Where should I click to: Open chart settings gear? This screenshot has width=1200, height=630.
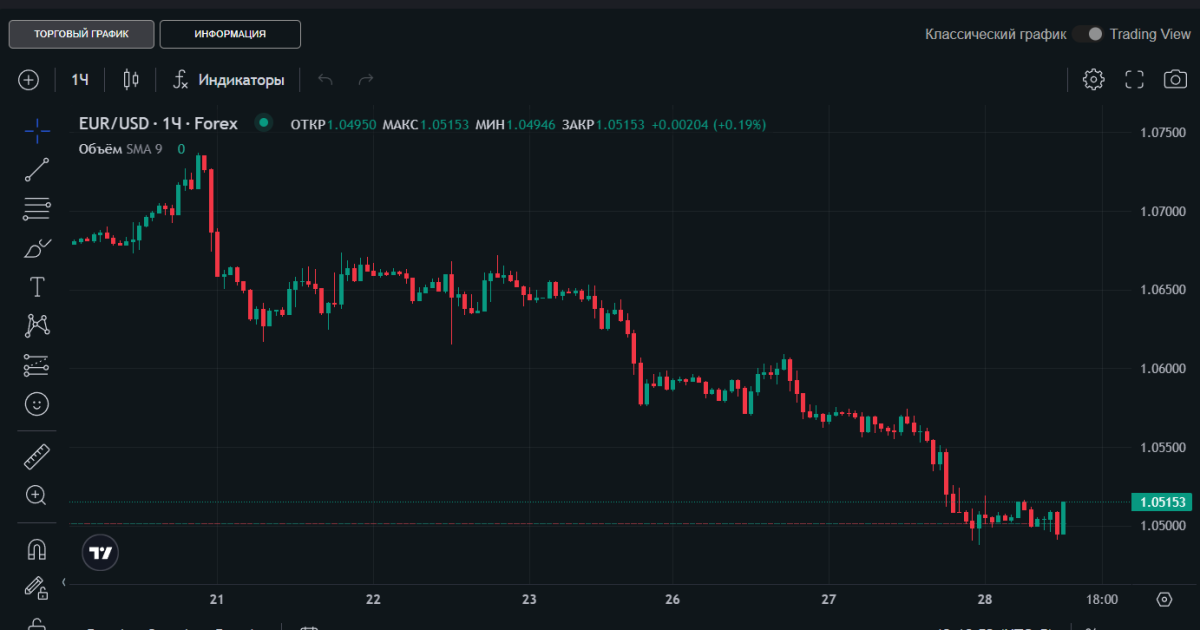click(1094, 79)
